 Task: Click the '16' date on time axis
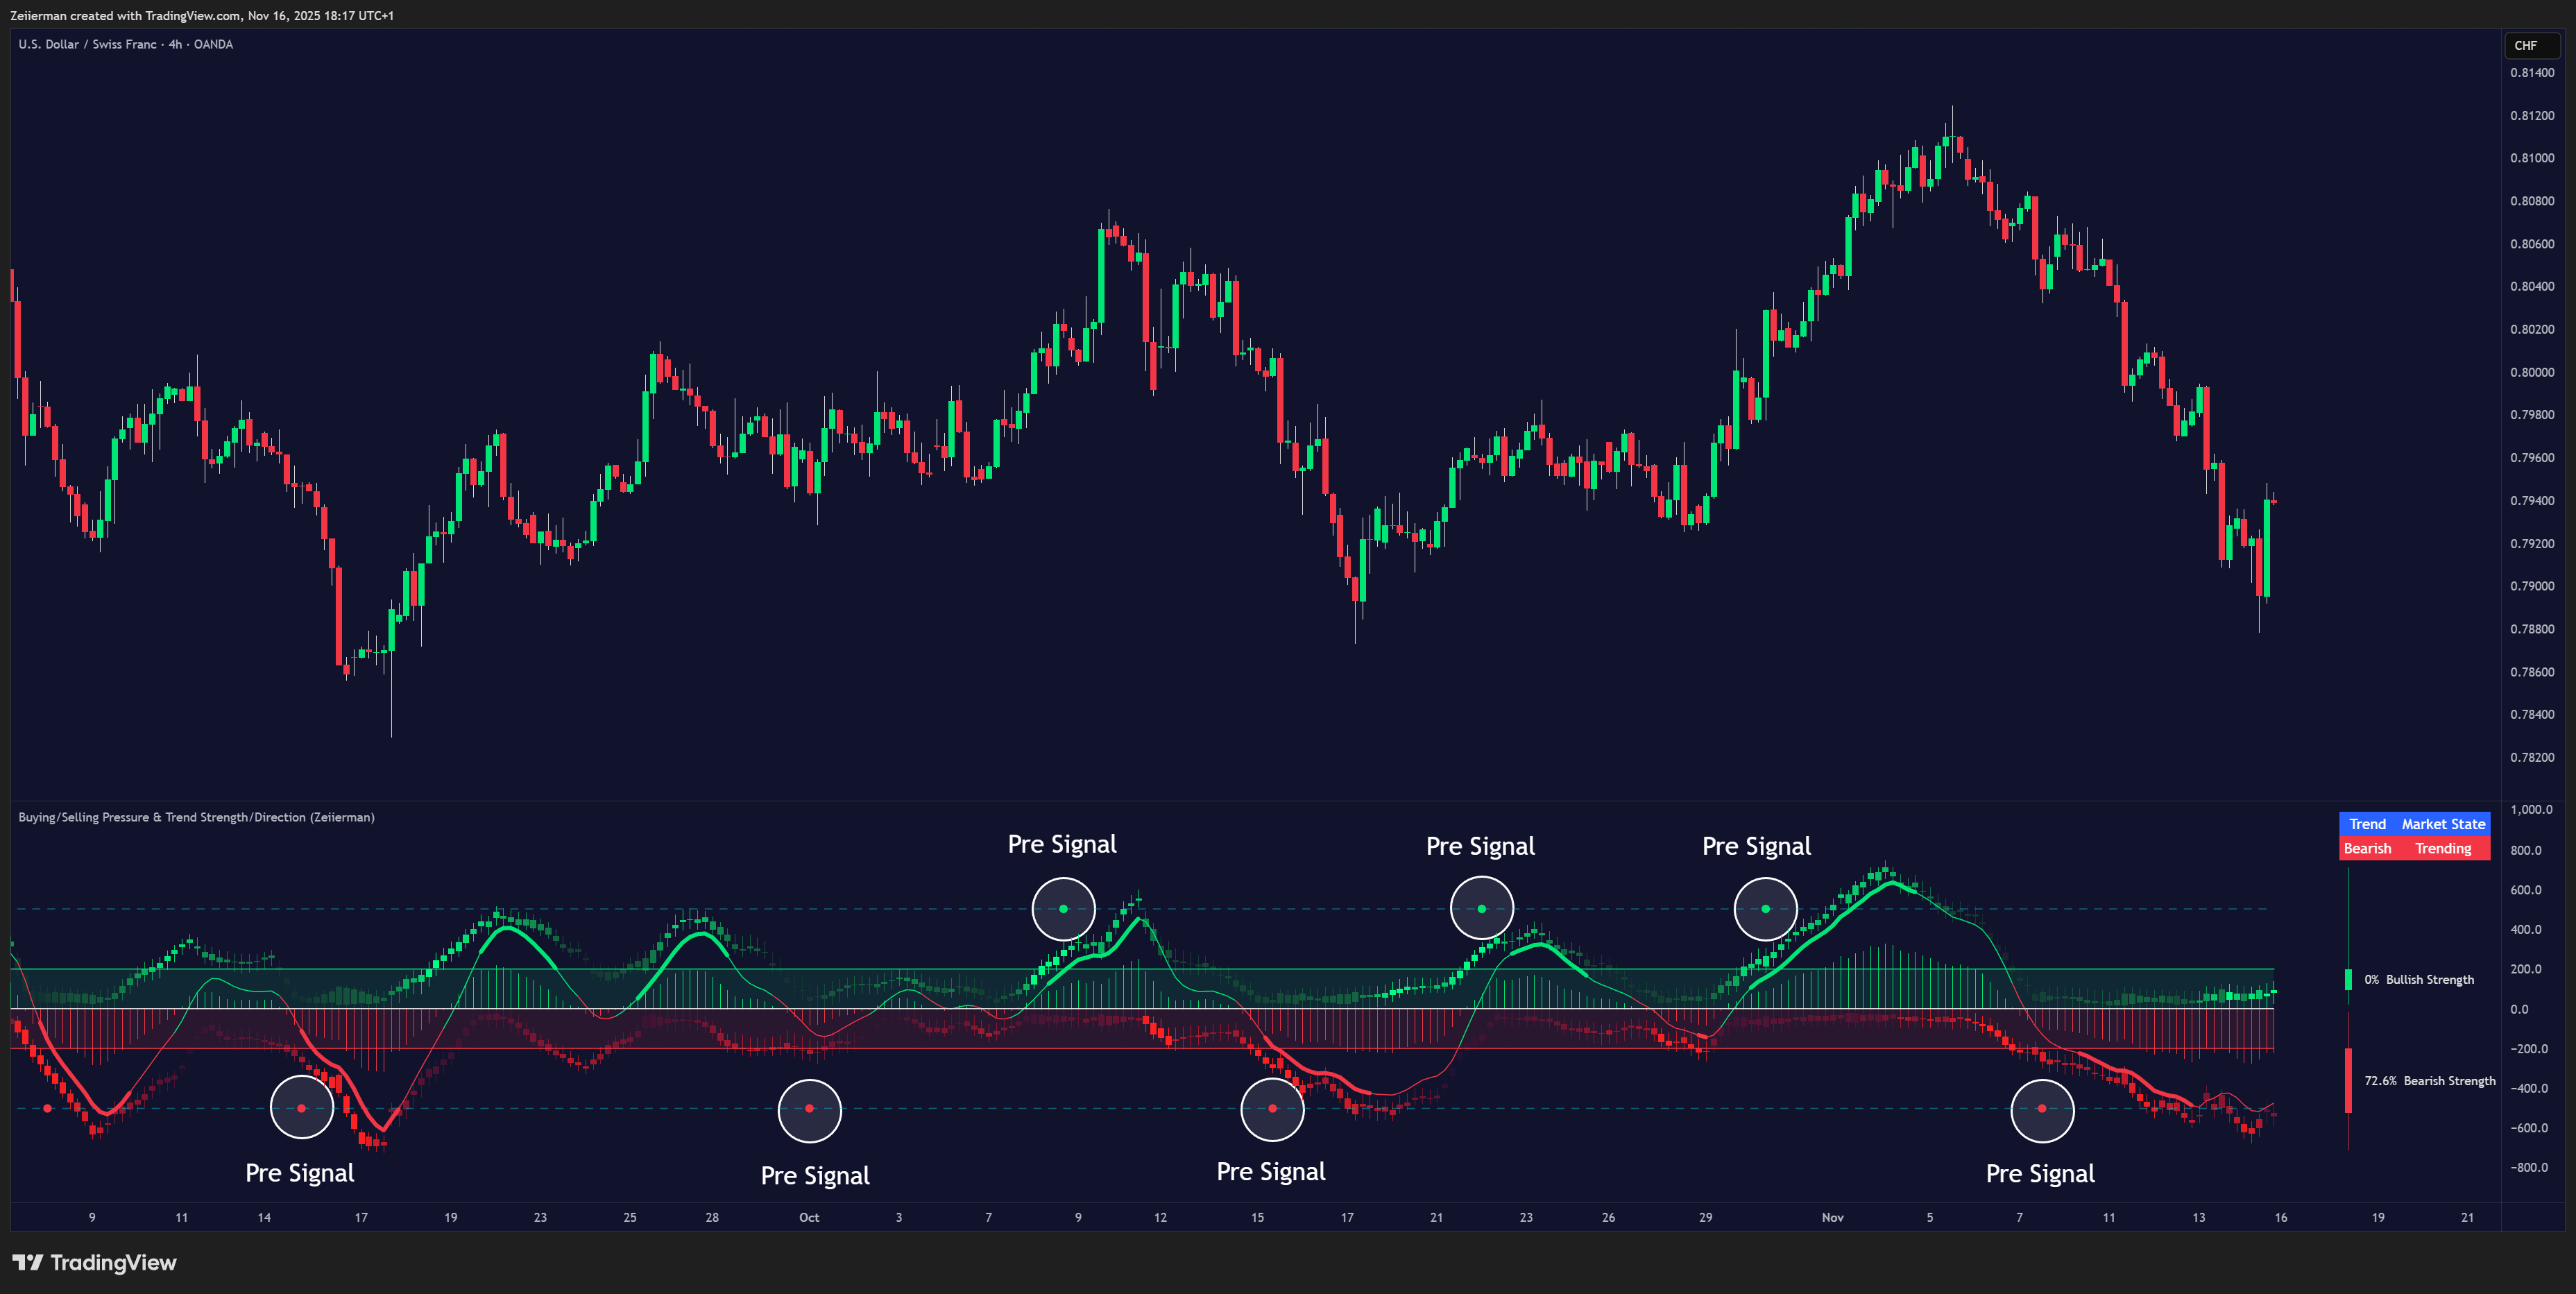(2281, 1217)
